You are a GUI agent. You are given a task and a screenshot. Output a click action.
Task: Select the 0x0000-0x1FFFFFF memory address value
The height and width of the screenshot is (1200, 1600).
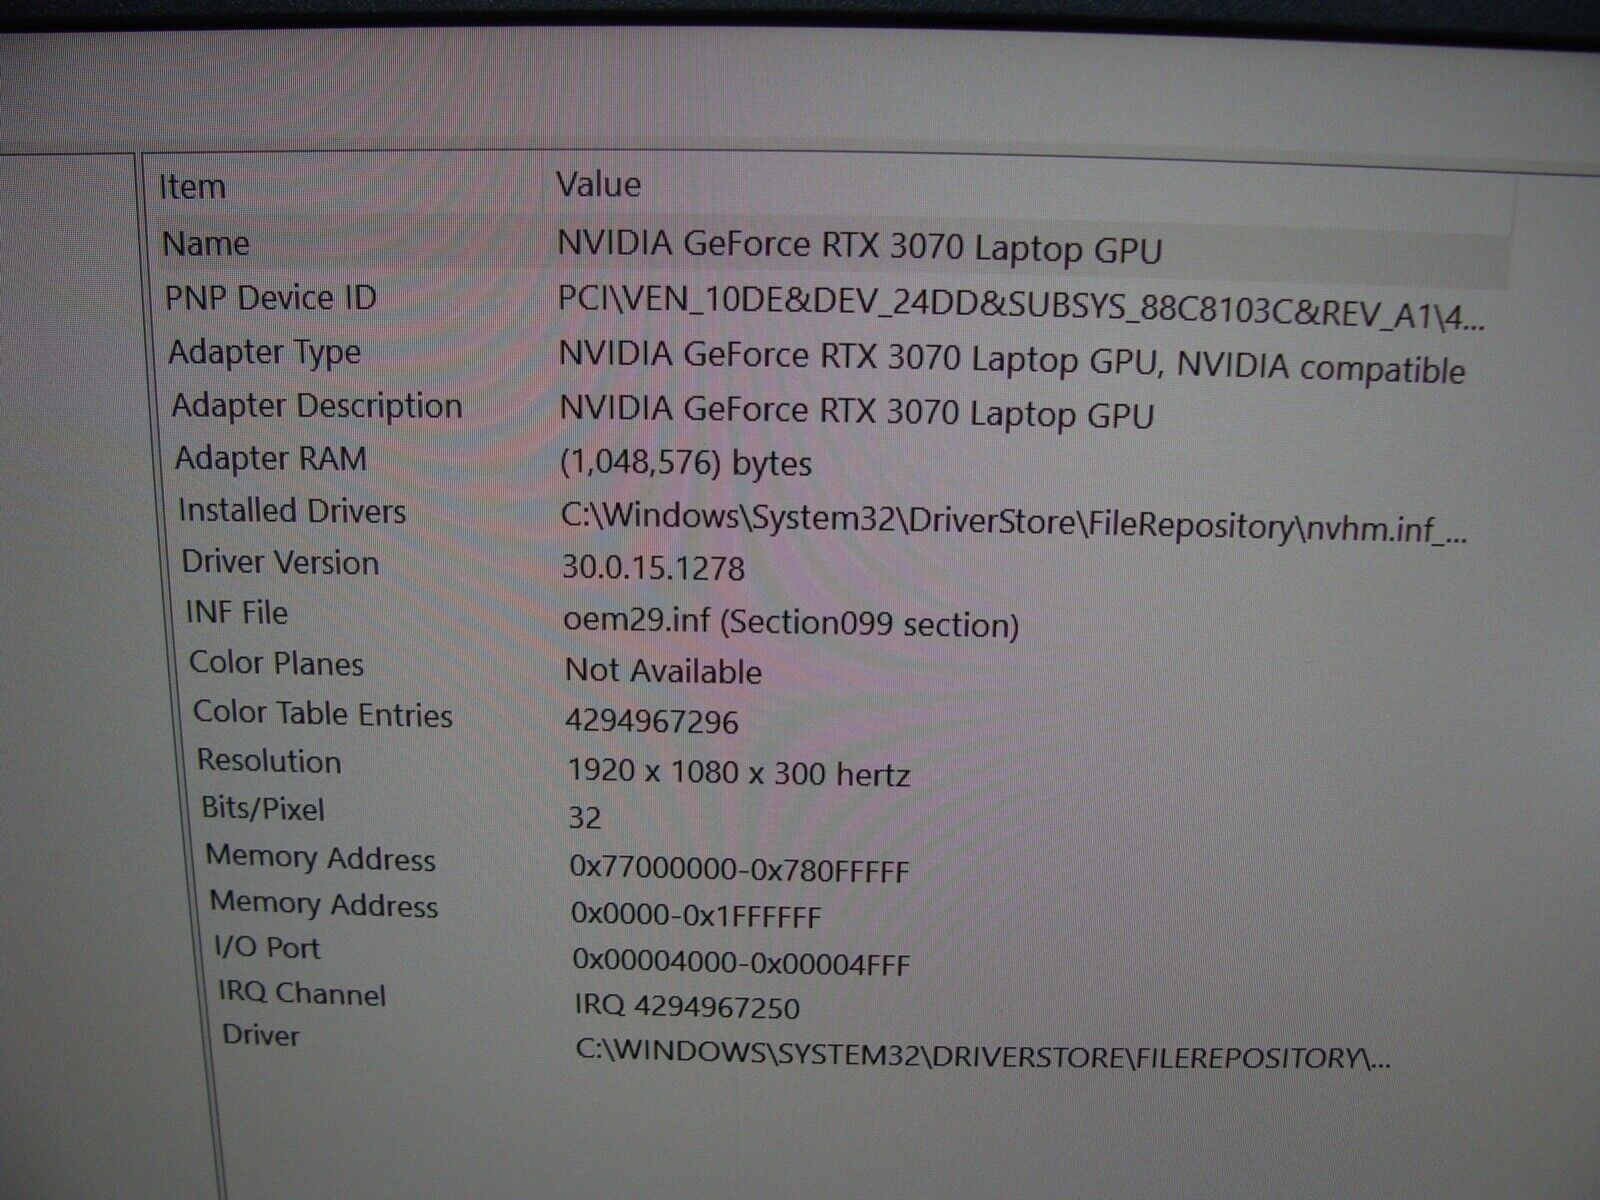tap(697, 916)
